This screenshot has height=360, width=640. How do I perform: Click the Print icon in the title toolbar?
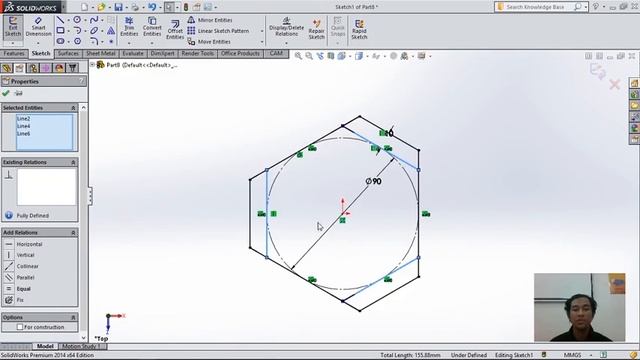click(x=135, y=7)
